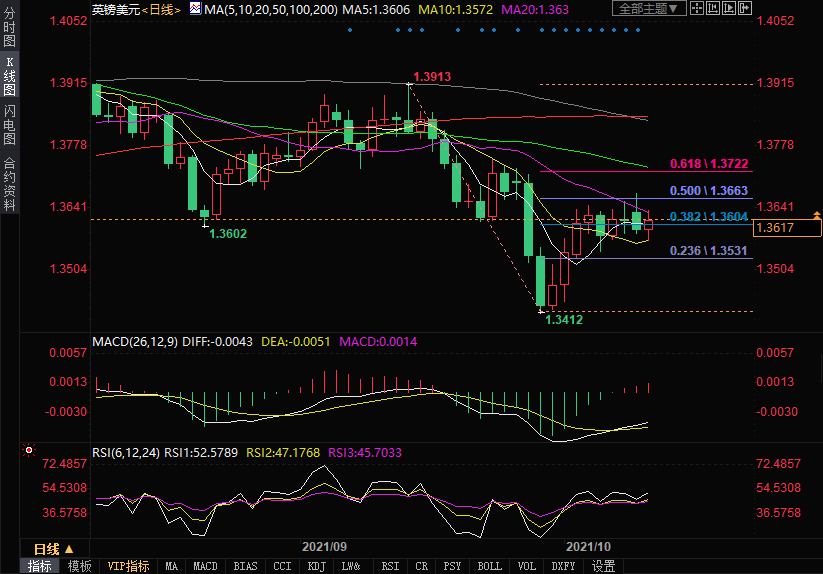Click the MA settings icon beside MA(5,10,20,50,100,200)
Viewport: 823px width, 574px height.
[194, 9]
